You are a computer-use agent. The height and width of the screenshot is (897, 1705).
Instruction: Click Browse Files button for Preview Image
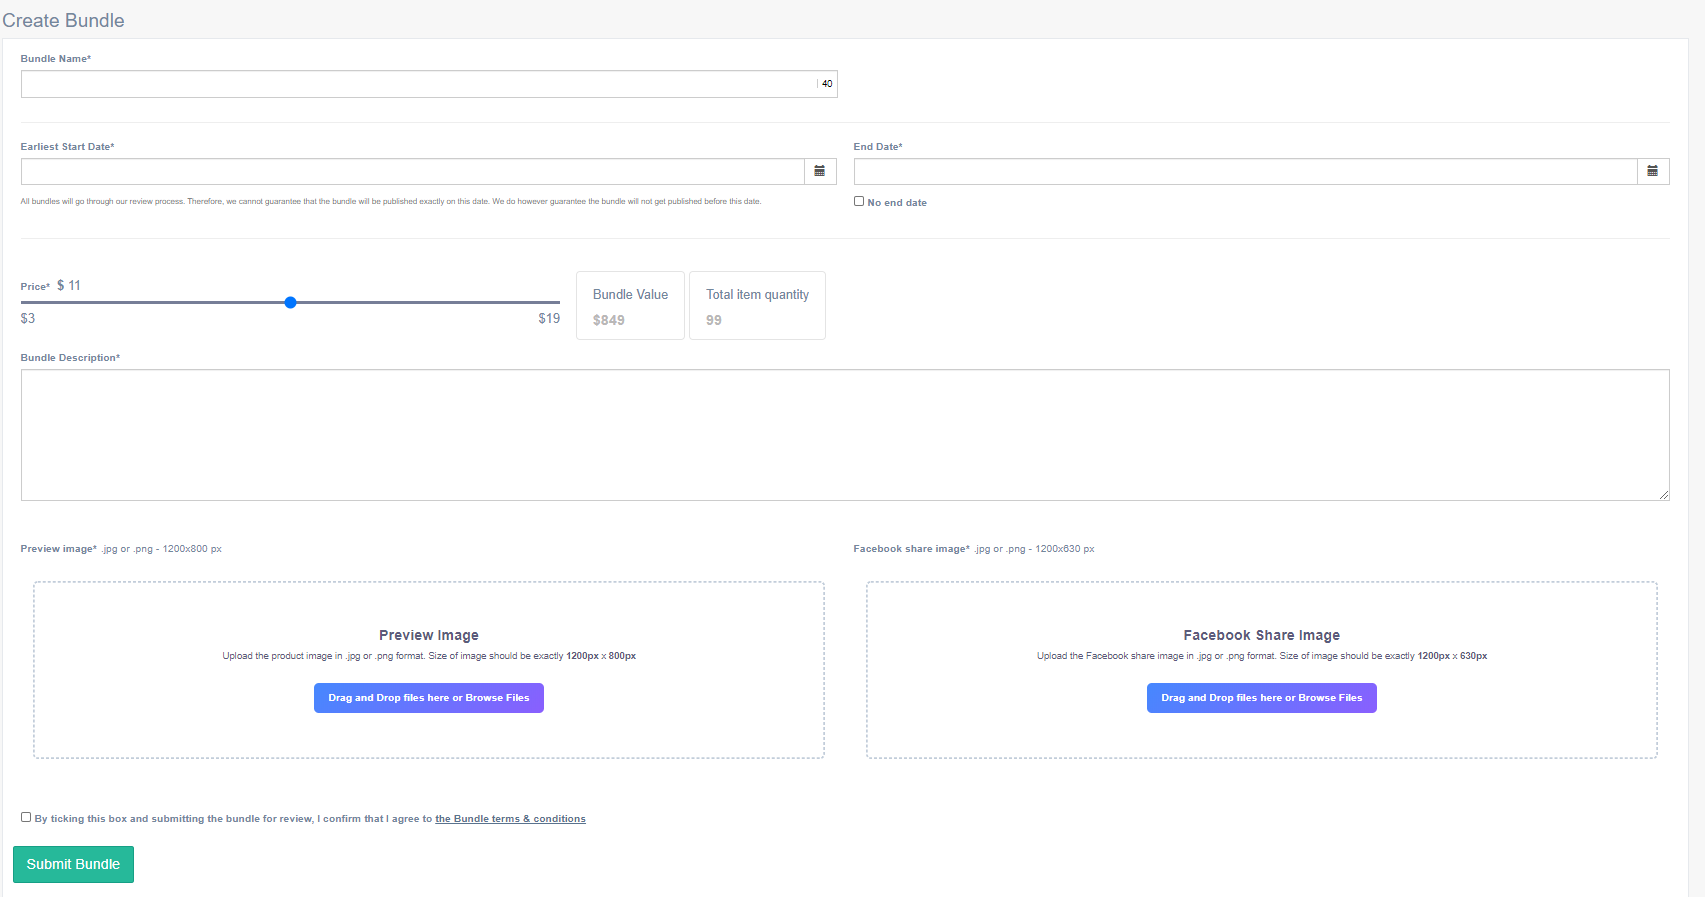point(429,698)
